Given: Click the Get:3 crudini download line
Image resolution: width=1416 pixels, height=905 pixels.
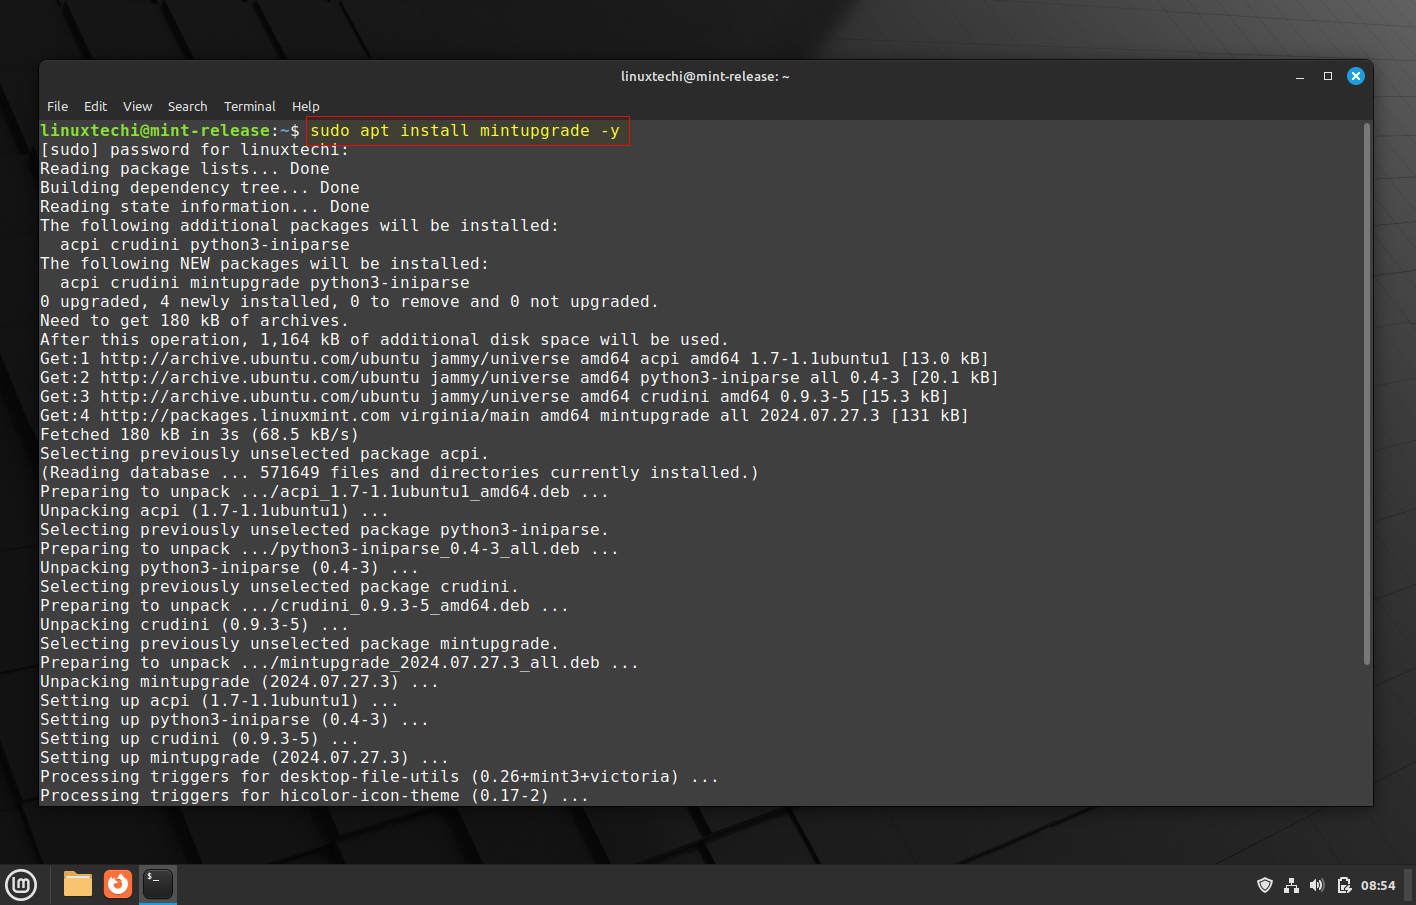Looking at the screenshot, I should 495,397.
